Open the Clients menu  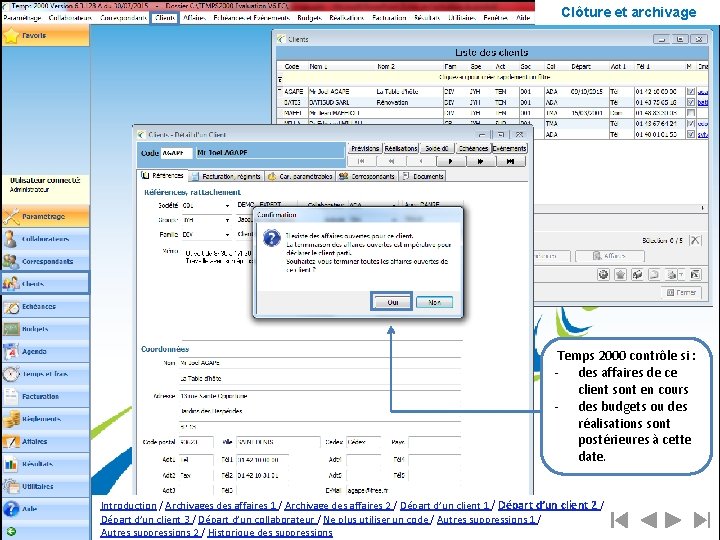click(165, 18)
